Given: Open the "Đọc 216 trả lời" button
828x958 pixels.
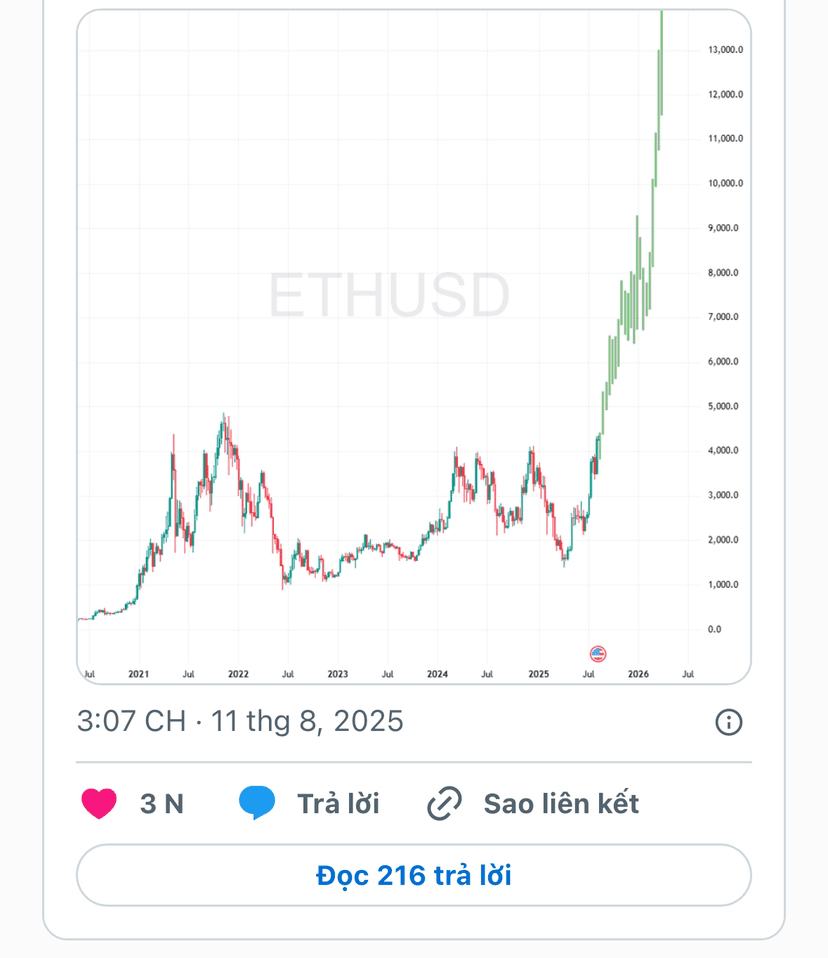Looking at the screenshot, I should coord(414,876).
